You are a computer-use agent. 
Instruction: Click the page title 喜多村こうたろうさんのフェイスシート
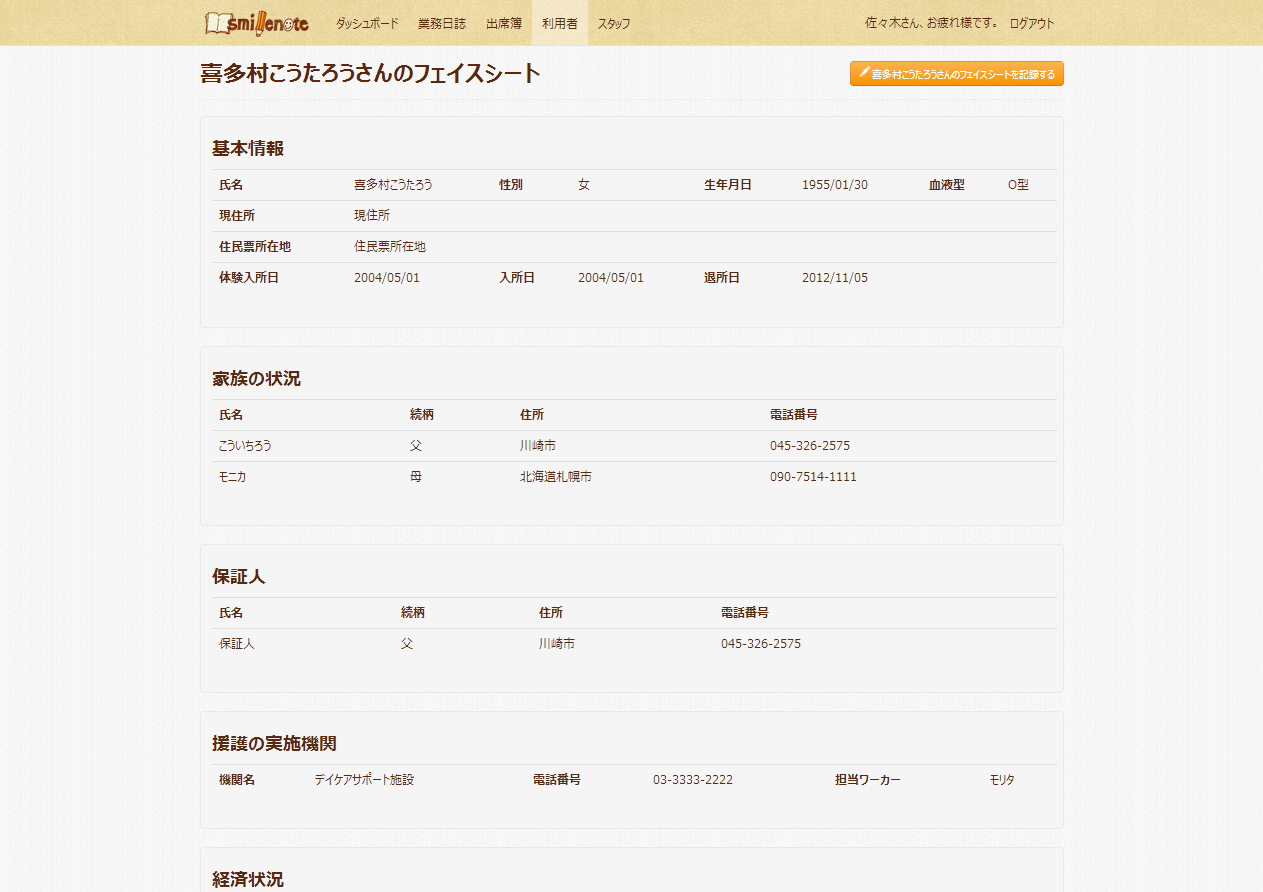coord(371,74)
